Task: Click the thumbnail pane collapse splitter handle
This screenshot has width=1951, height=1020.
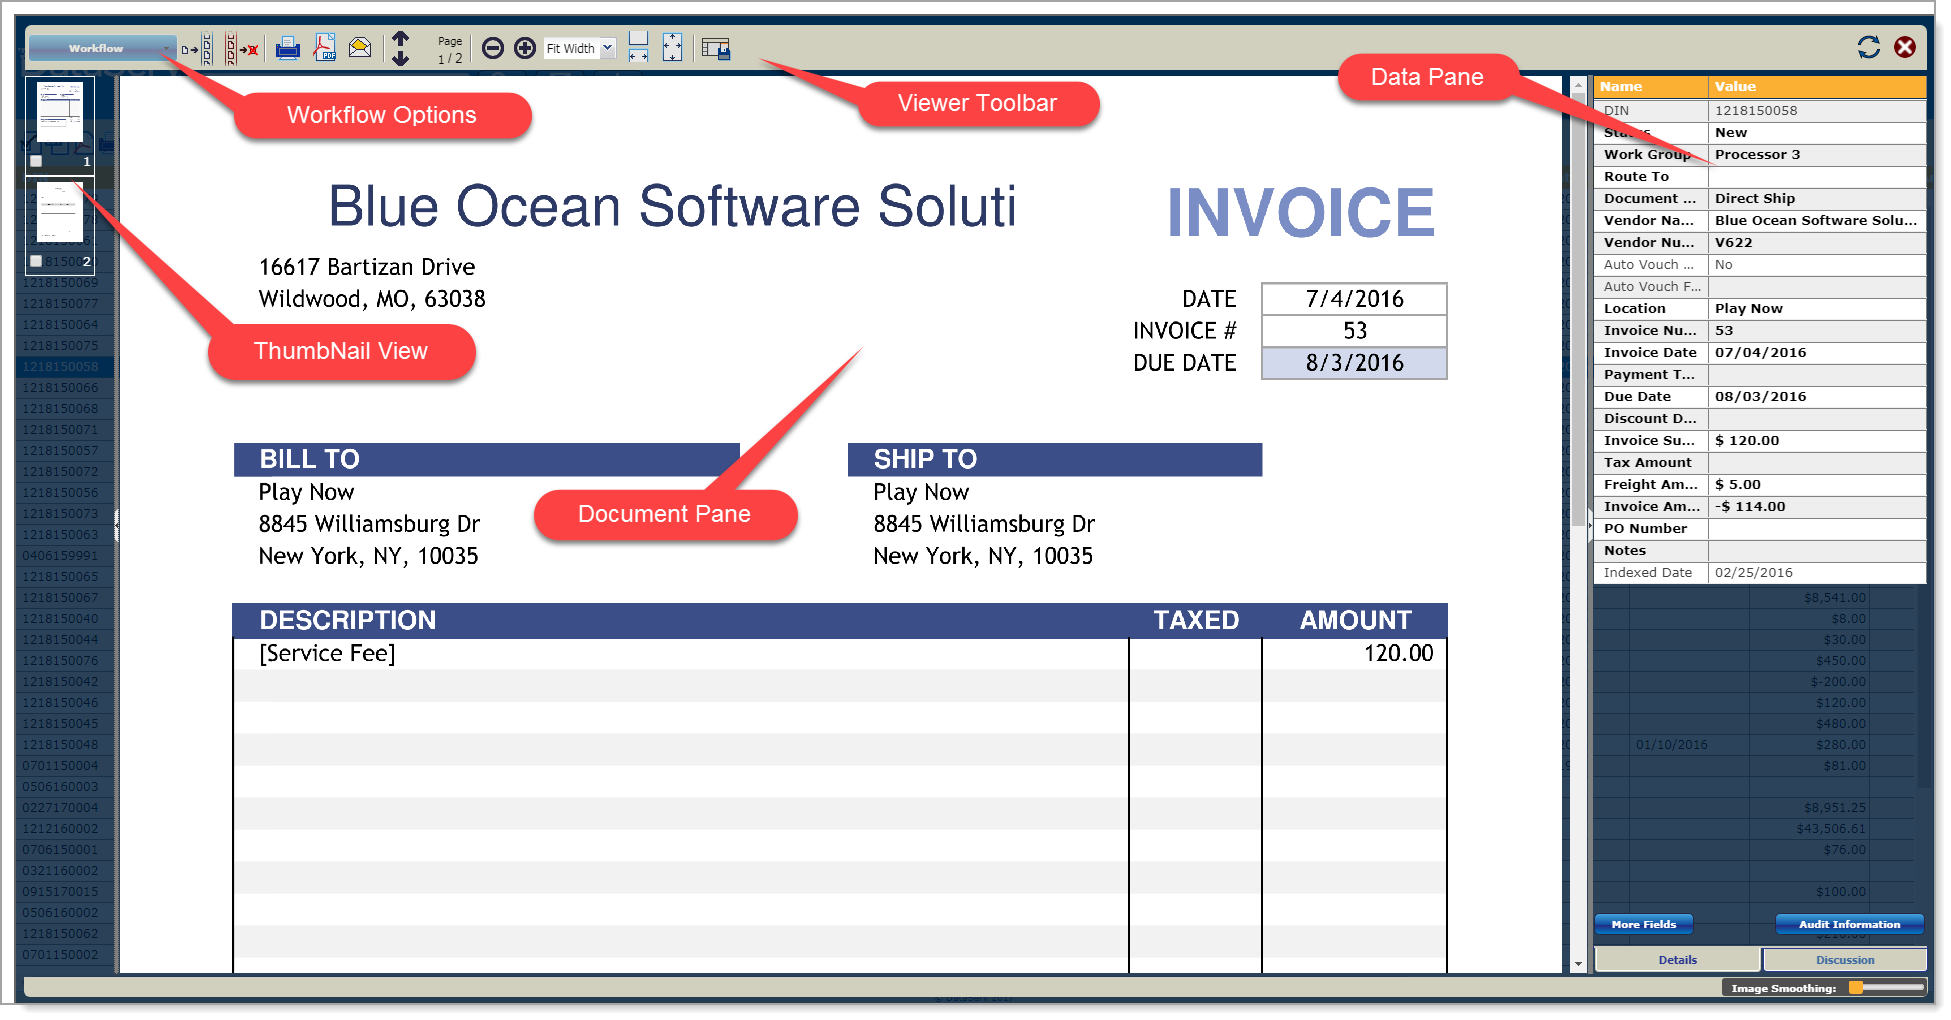Action: coord(116,524)
